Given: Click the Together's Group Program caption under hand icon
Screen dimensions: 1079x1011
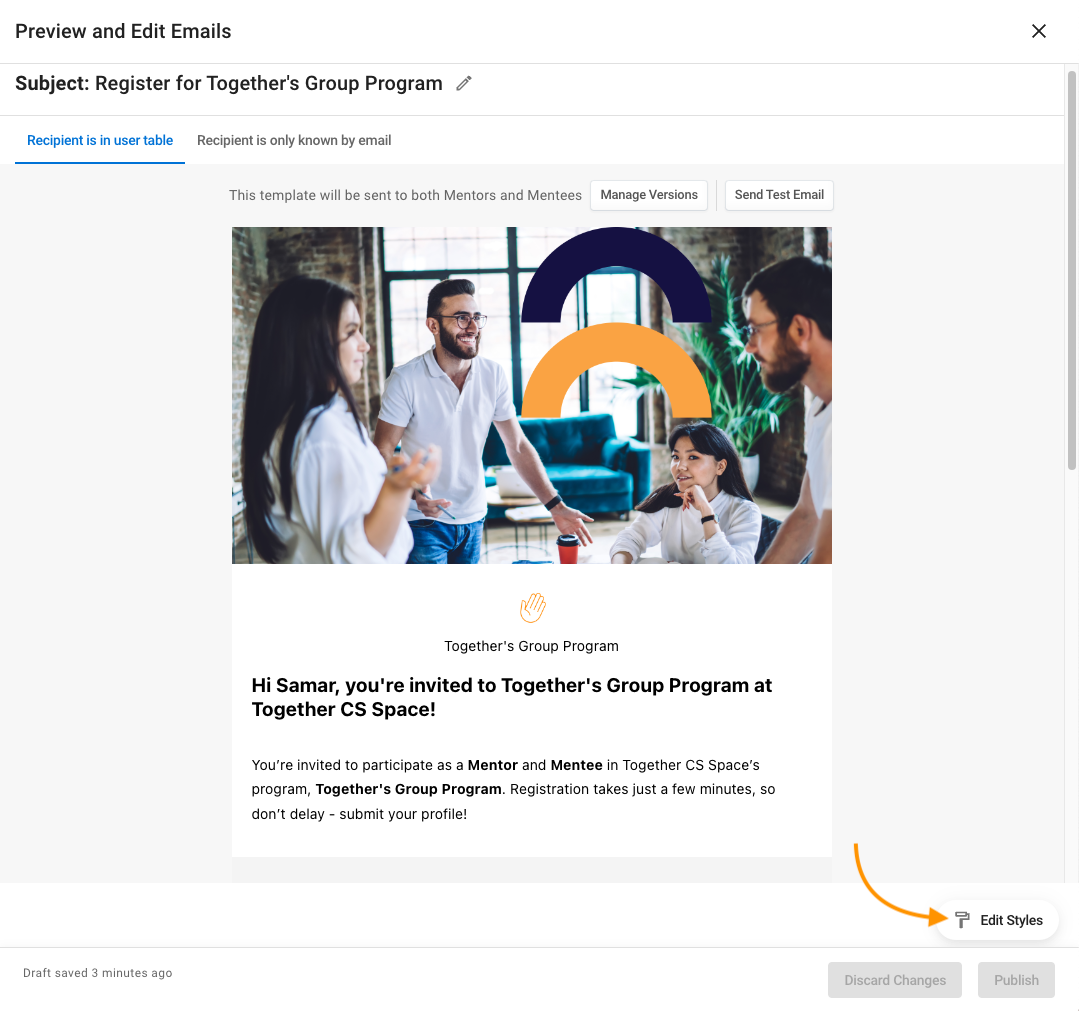Looking at the screenshot, I should (x=531, y=646).
